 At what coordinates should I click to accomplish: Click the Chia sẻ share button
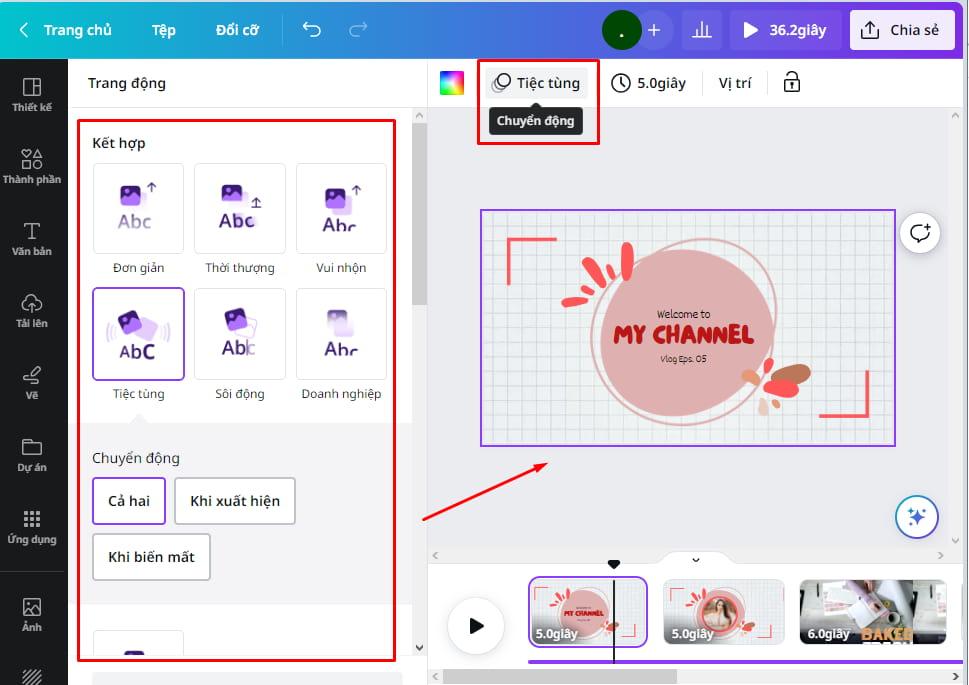click(902, 30)
